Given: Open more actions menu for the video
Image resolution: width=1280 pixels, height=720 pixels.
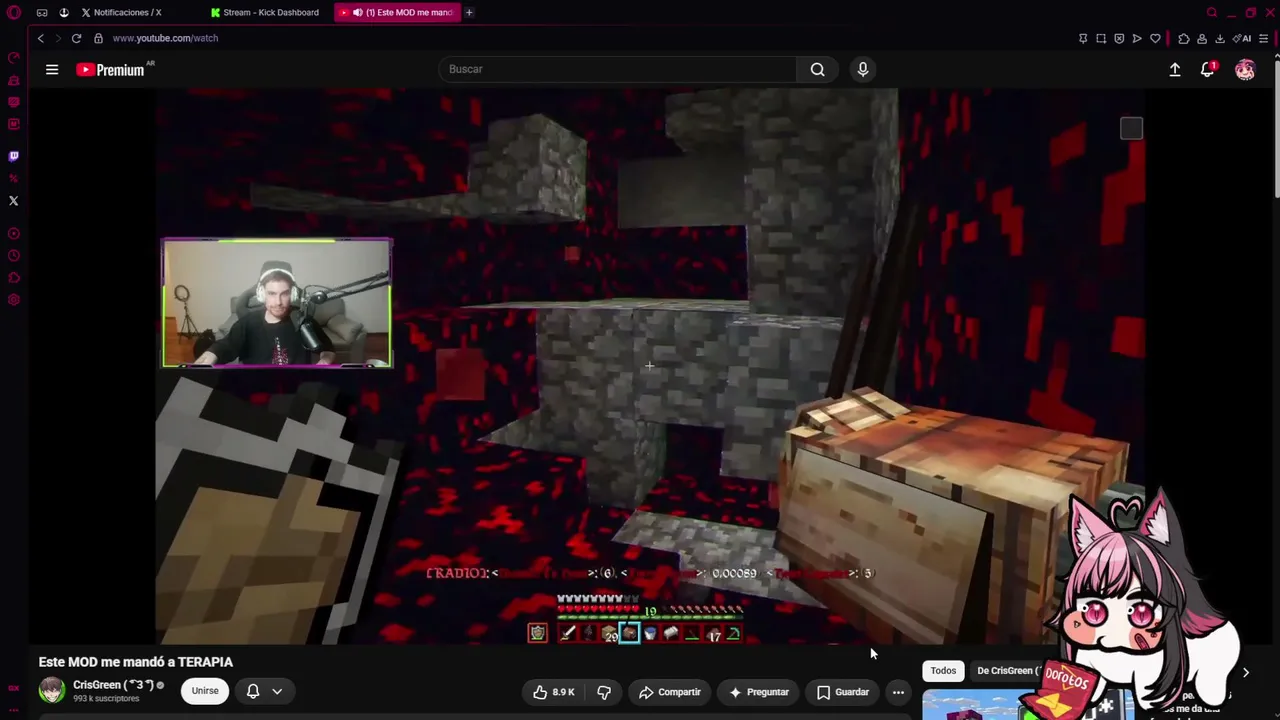Looking at the screenshot, I should coord(898,692).
